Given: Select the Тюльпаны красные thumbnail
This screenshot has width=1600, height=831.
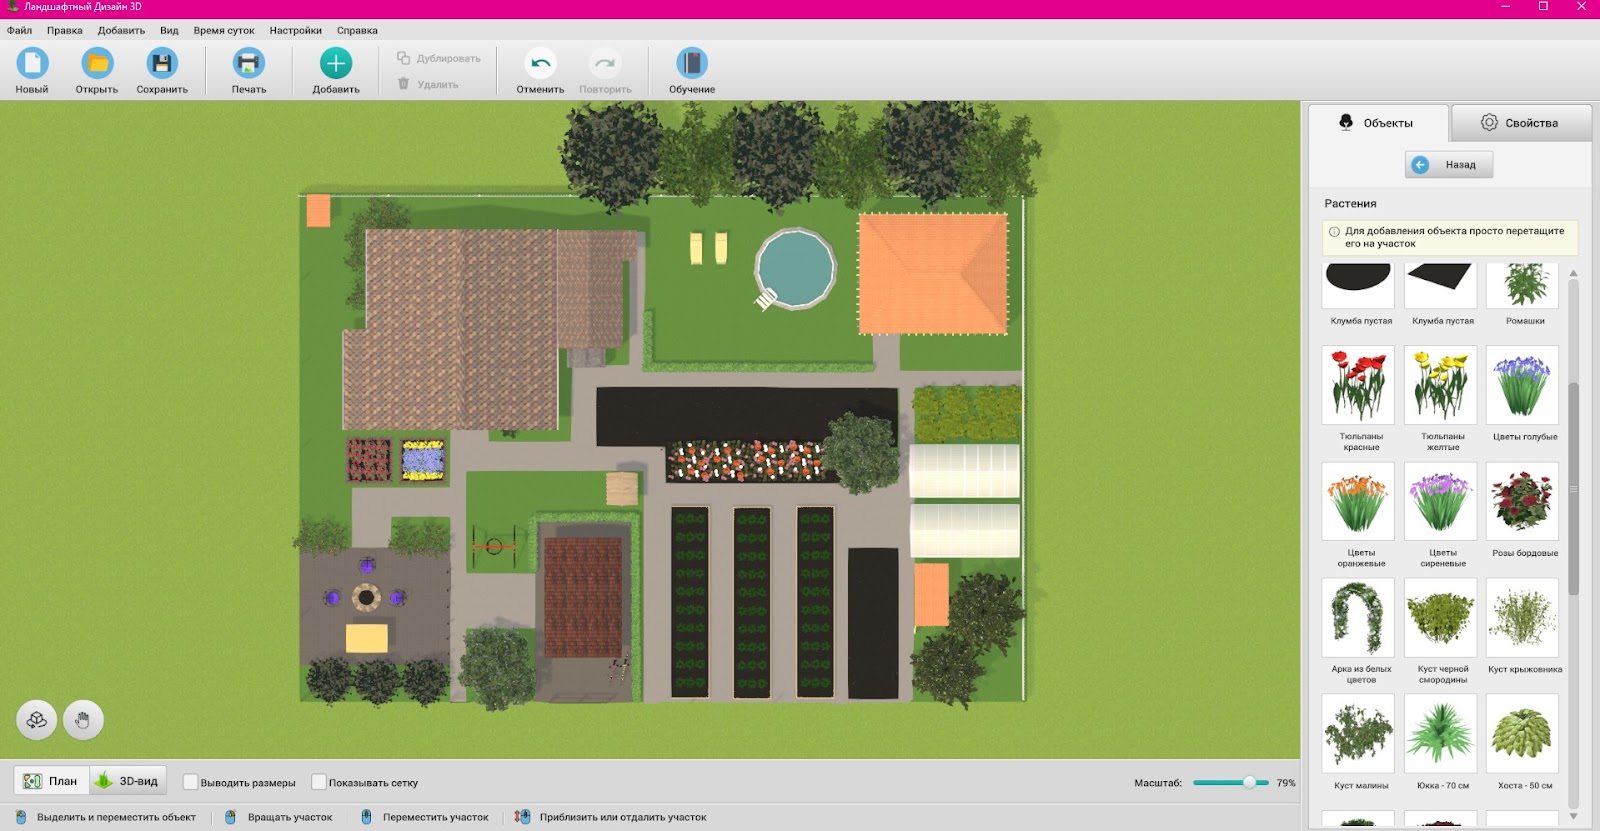Looking at the screenshot, I should 1358,385.
